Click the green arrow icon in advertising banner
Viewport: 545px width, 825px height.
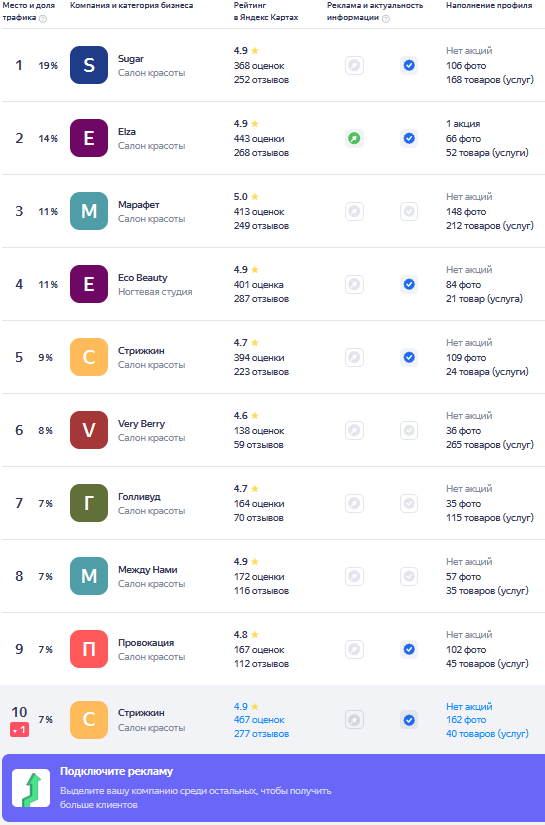tap(31, 788)
